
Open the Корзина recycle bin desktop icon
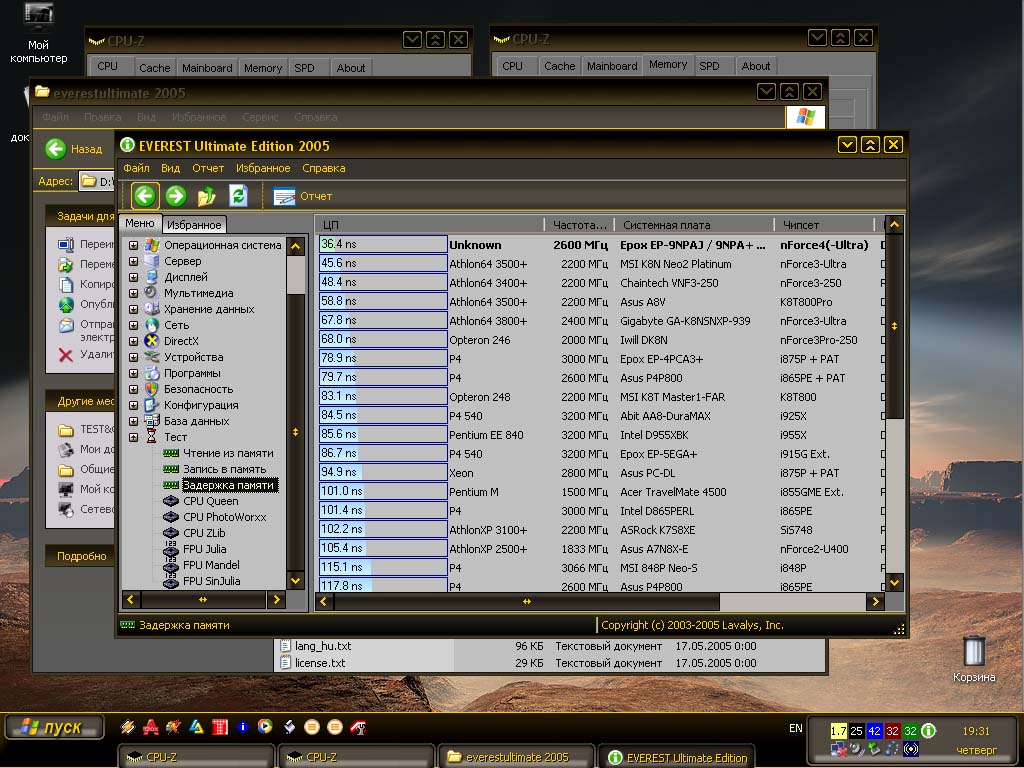click(974, 658)
